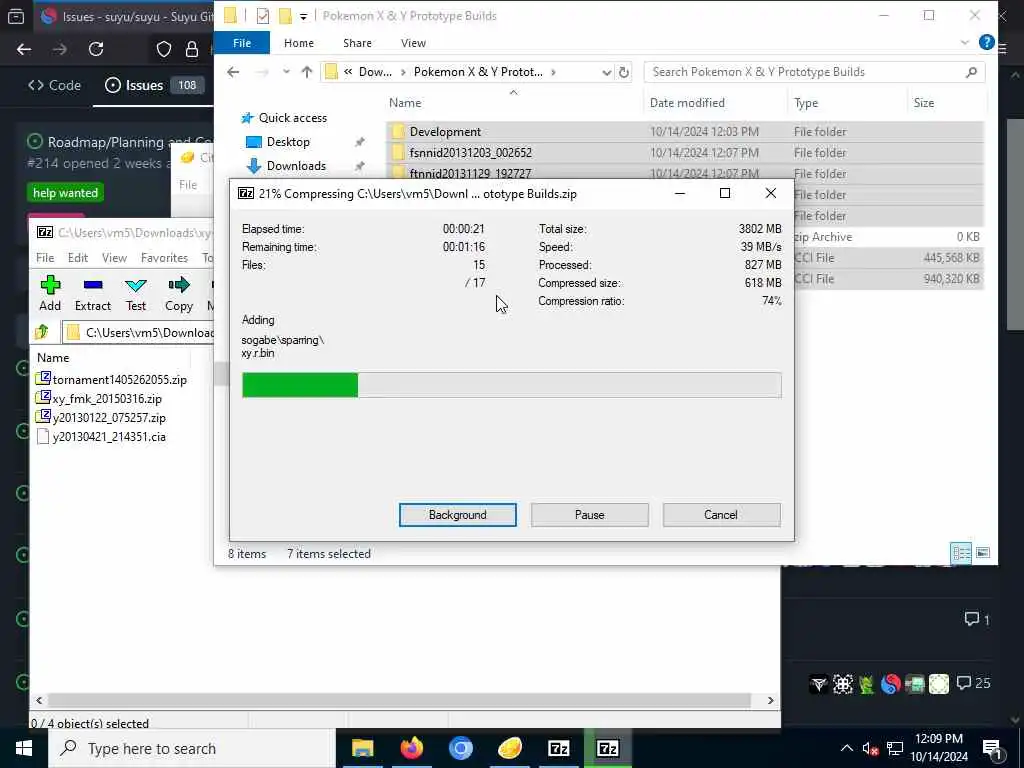This screenshot has width=1024, height=768.
Task: Click the Explorer refresh icon
Action: click(x=624, y=72)
